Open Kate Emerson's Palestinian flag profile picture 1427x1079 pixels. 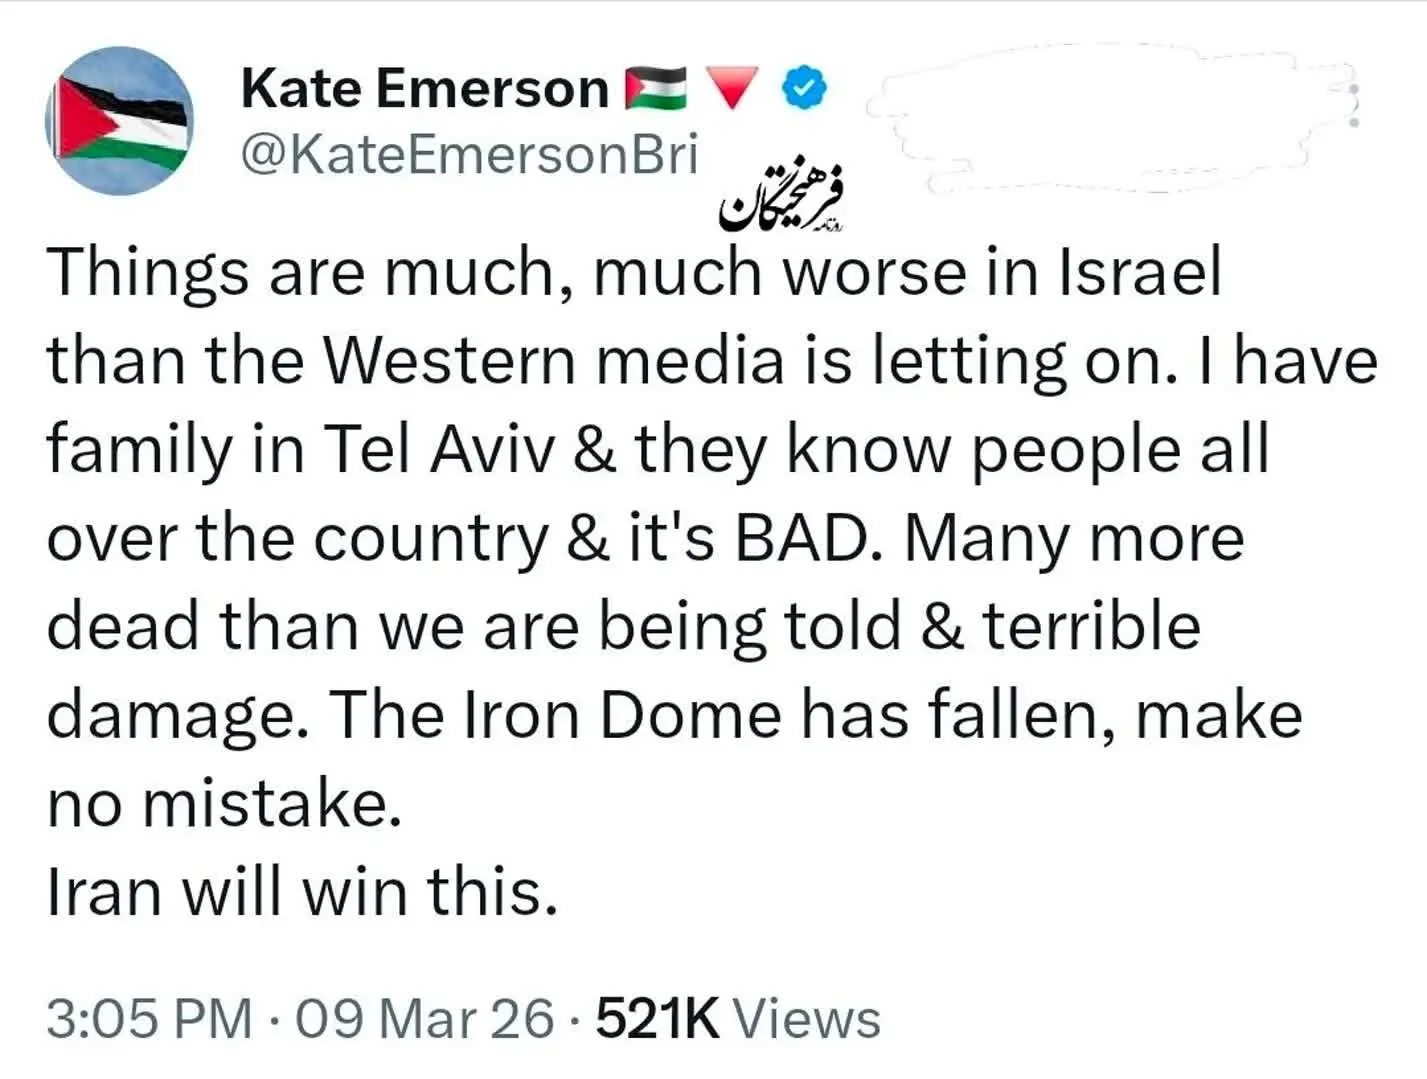coord(120,120)
